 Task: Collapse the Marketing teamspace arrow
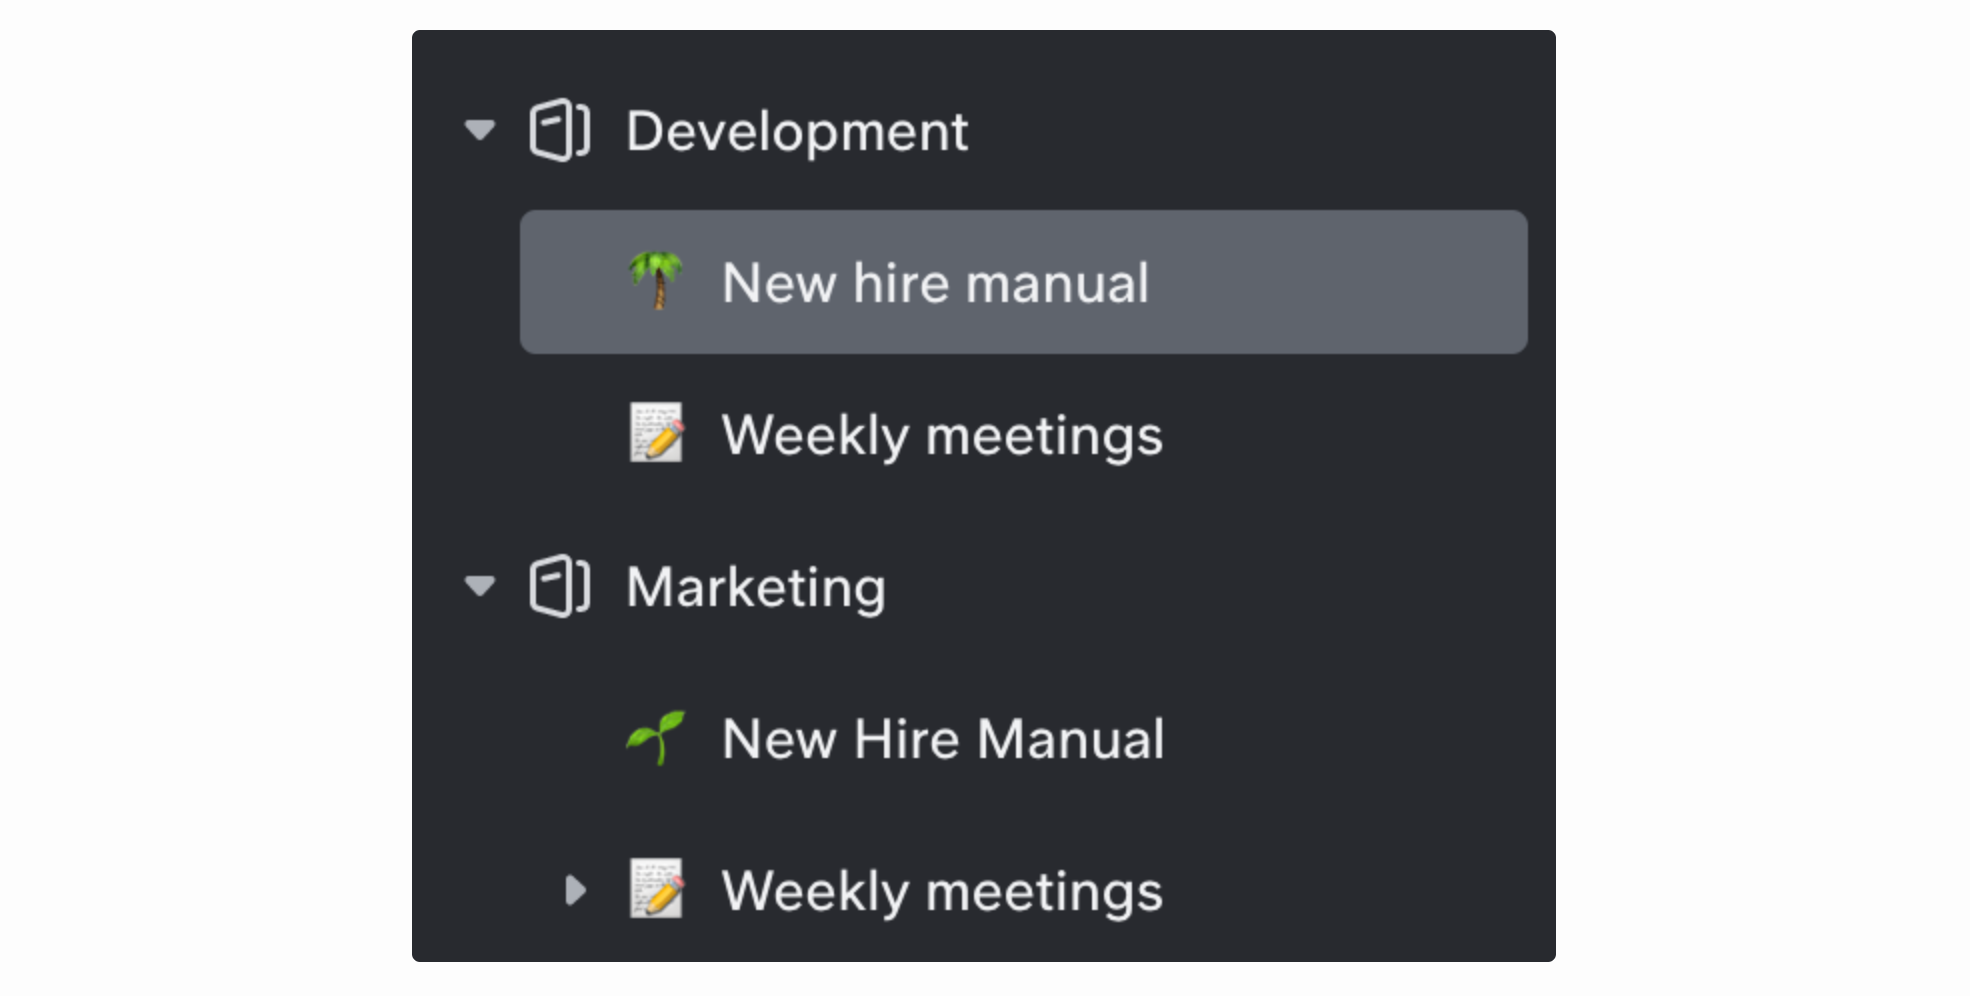[480, 586]
